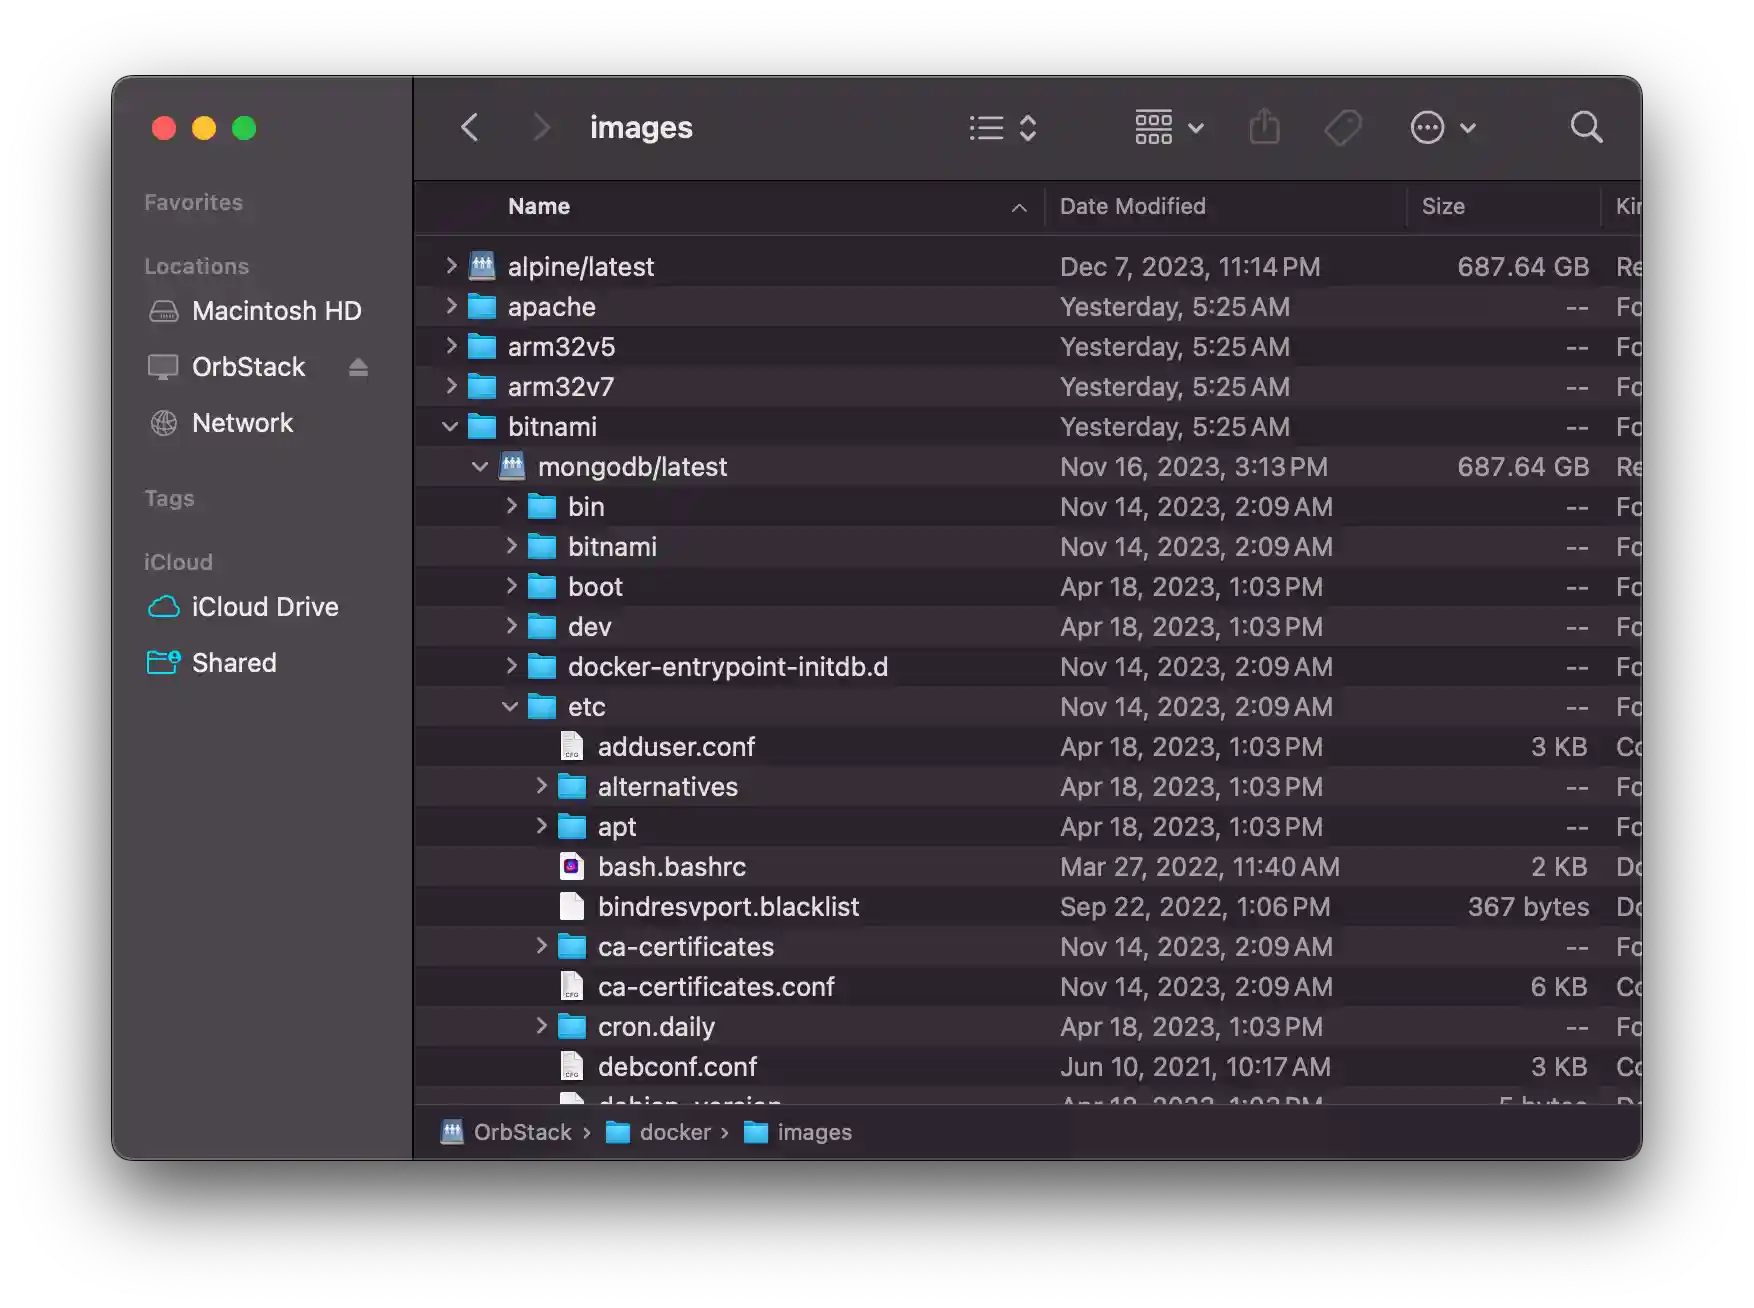Open the Tags icon
The height and width of the screenshot is (1308, 1754).
coord(1343,127)
